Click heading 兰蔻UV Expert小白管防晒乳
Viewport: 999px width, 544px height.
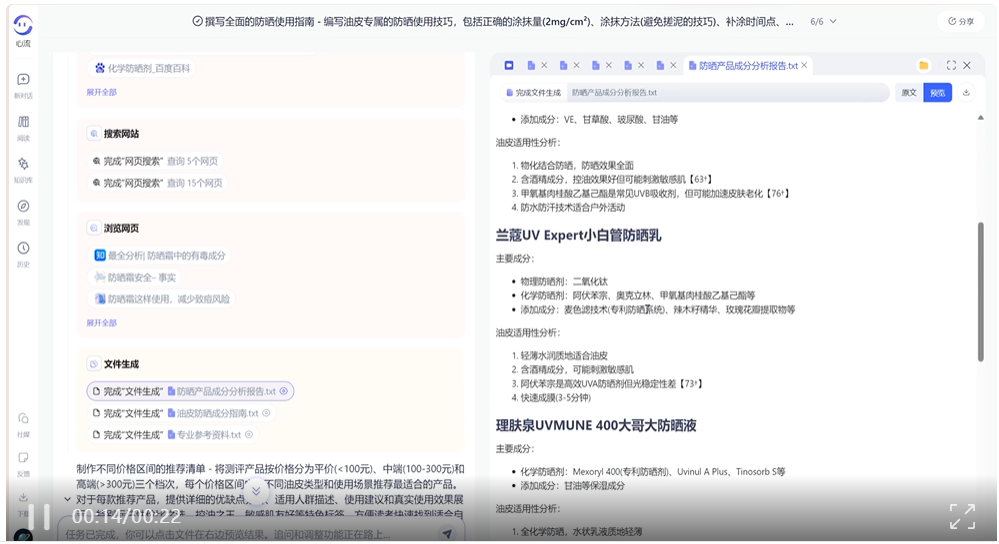pos(579,235)
